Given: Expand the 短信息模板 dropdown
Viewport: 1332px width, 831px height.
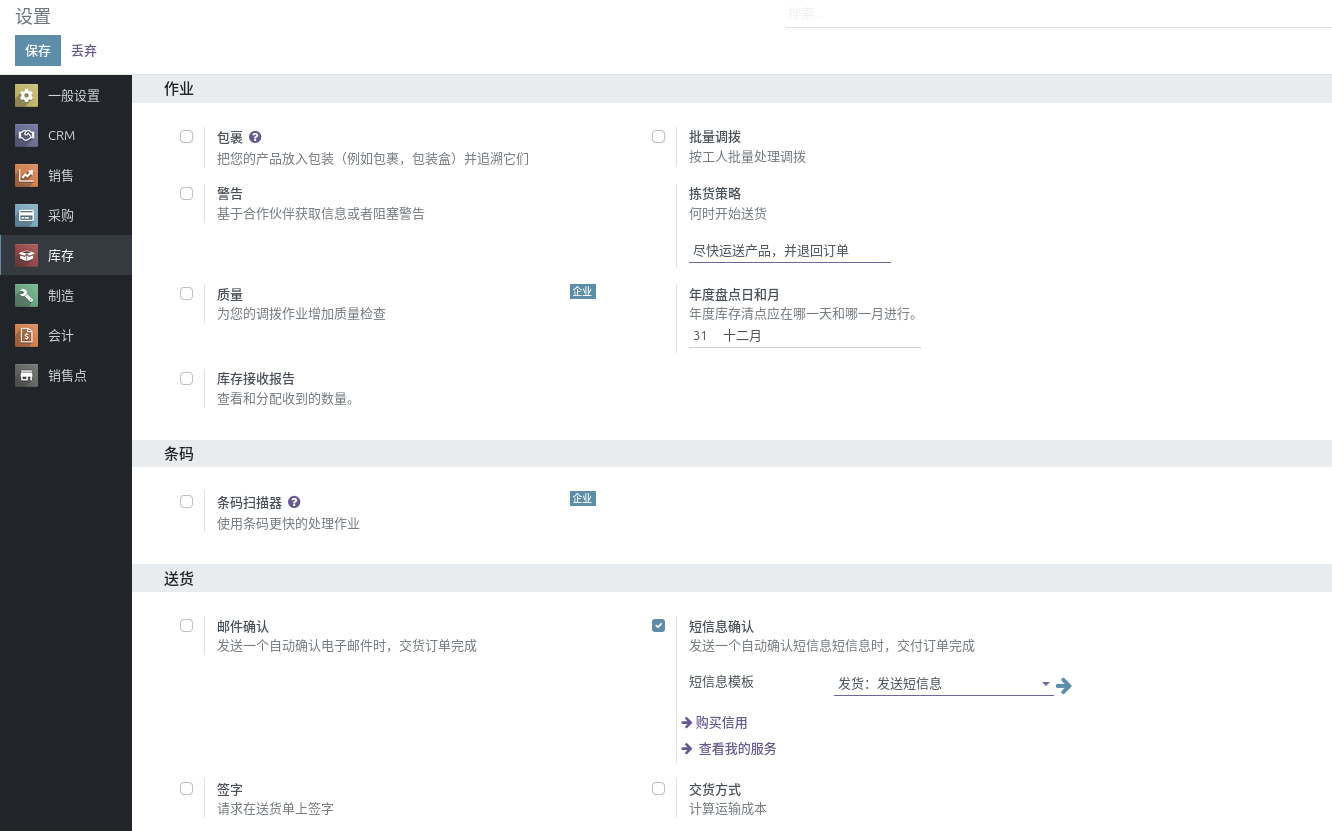Looking at the screenshot, I should 943,685.
